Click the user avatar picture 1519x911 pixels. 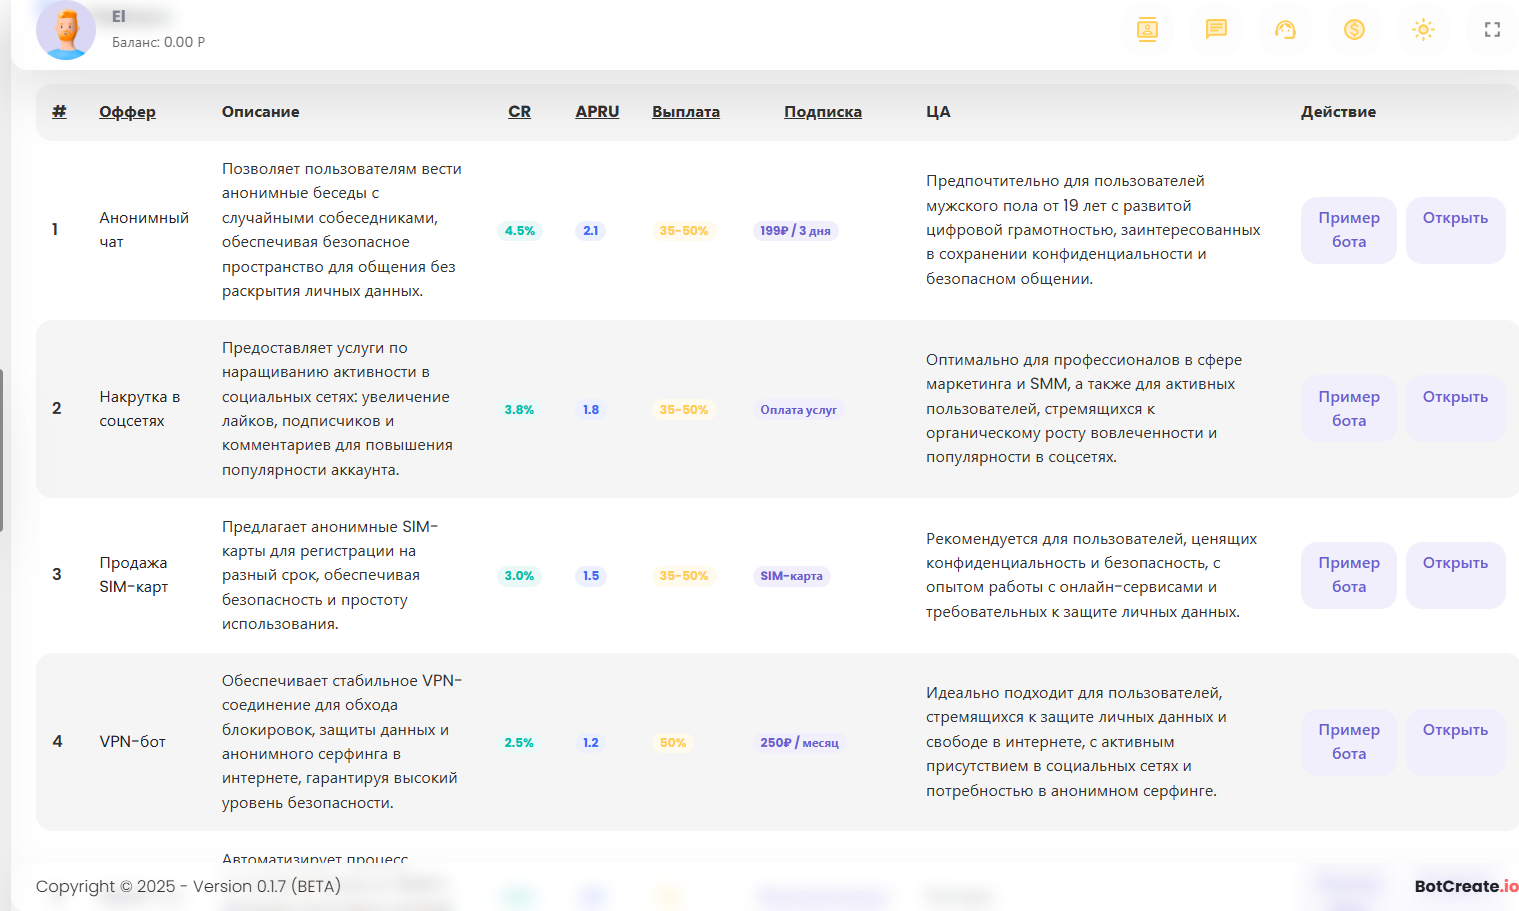click(x=66, y=30)
